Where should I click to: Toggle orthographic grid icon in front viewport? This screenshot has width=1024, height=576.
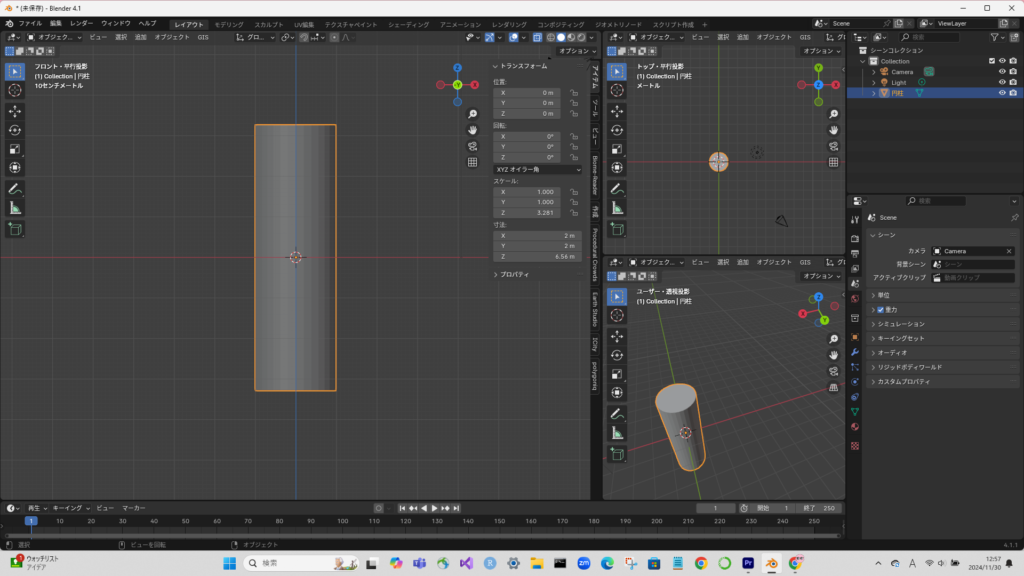[472, 162]
